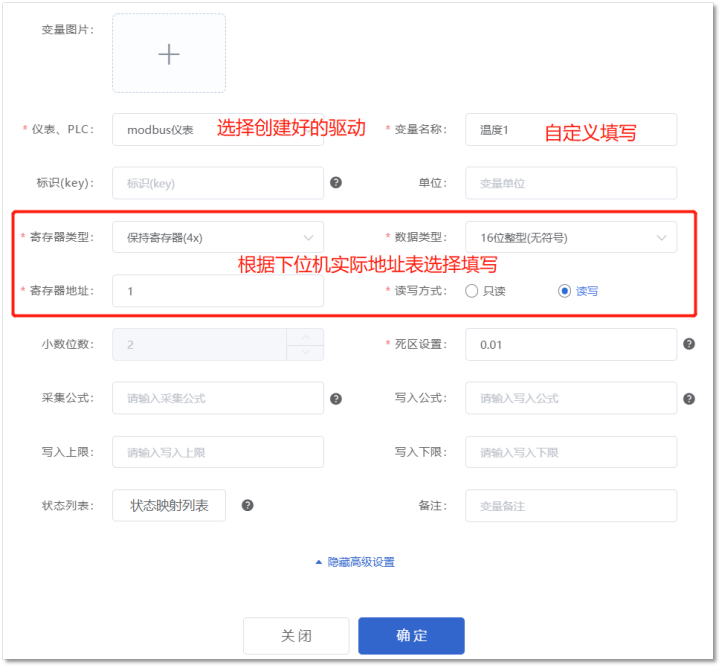Focus the 采集公式 input field
Image resolution: width=722 pixels, height=668 pixels.
pyautogui.click(x=218, y=398)
